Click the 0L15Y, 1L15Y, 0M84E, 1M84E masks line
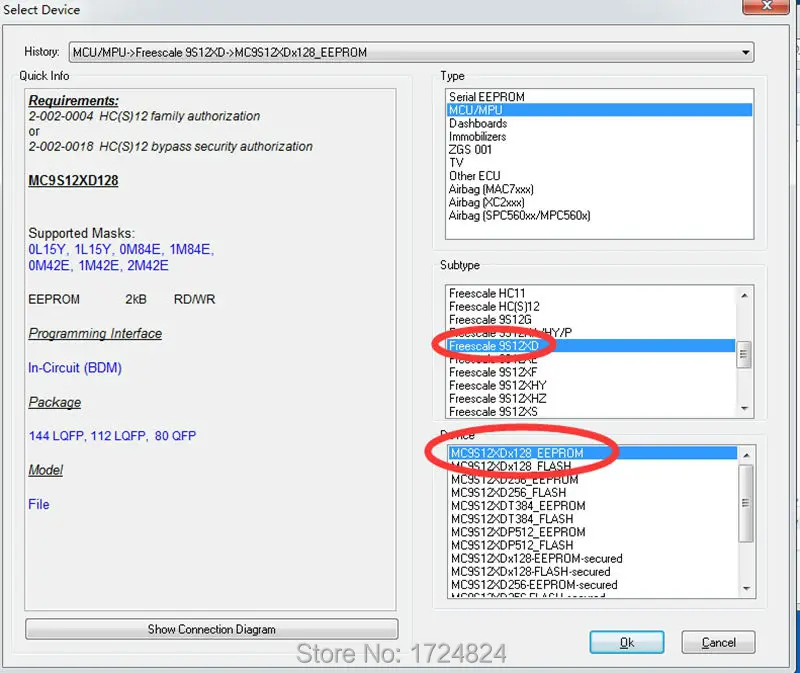This screenshot has height=673, width=800. (x=121, y=250)
